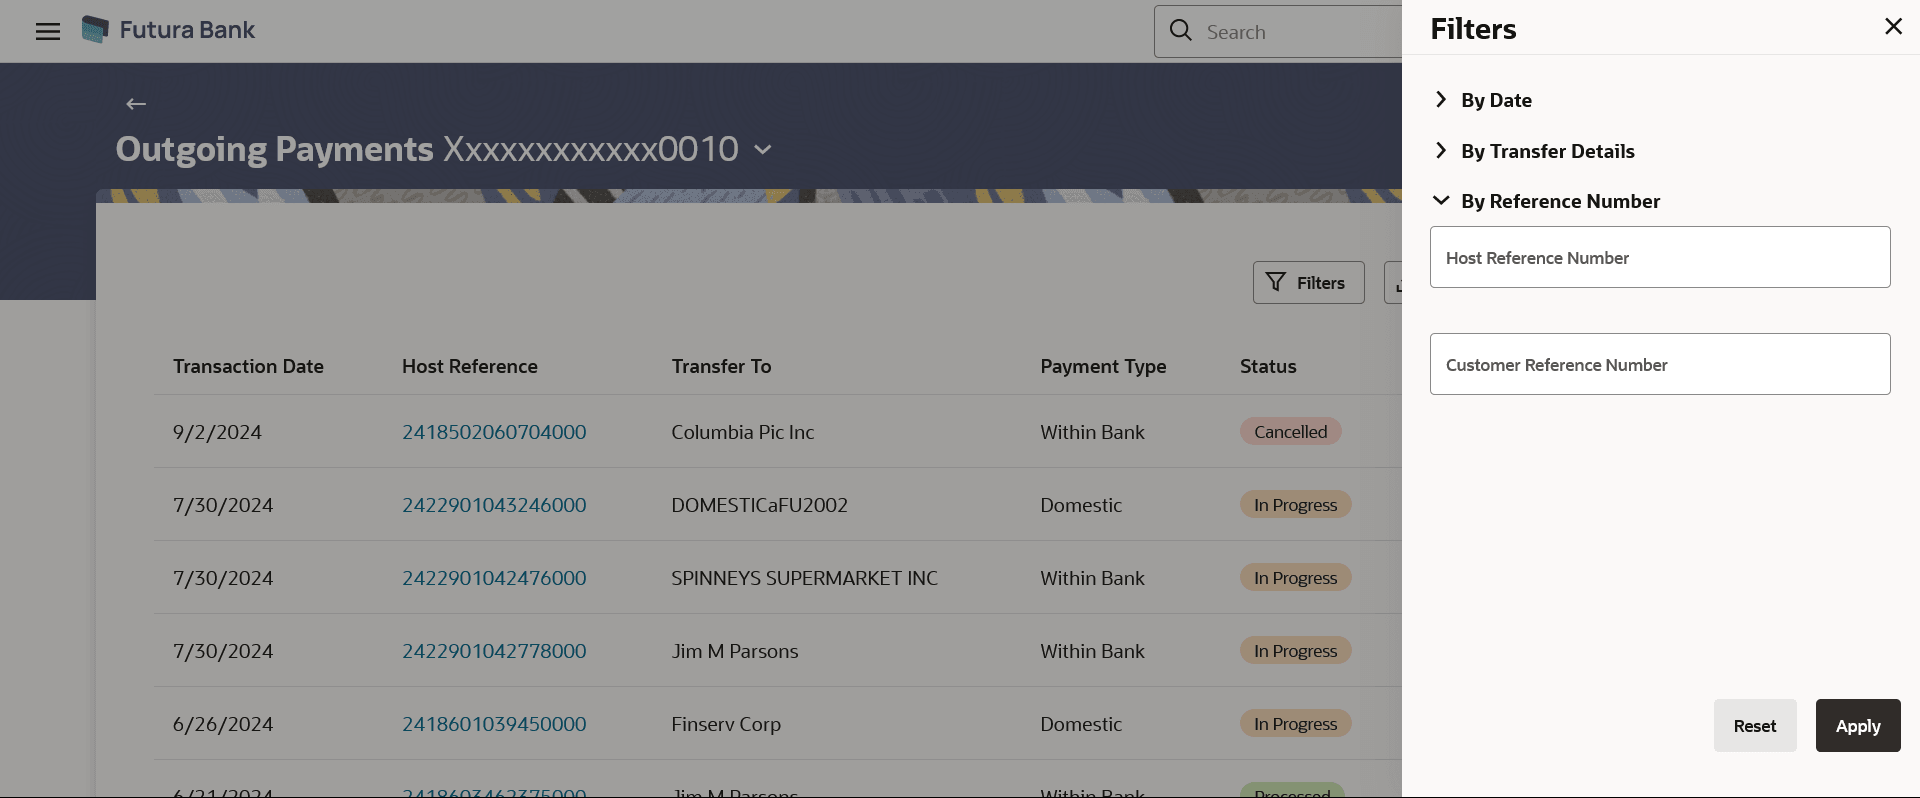Click the Transaction Date column header

click(x=248, y=366)
